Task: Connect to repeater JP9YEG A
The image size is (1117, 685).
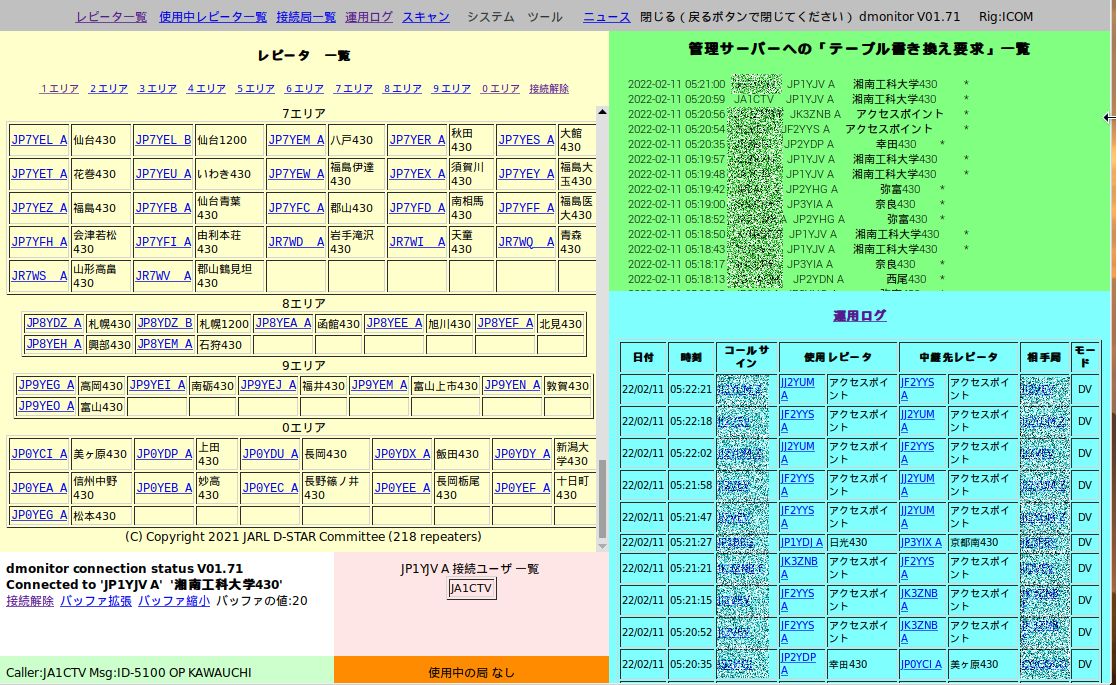Action: click(x=46, y=385)
